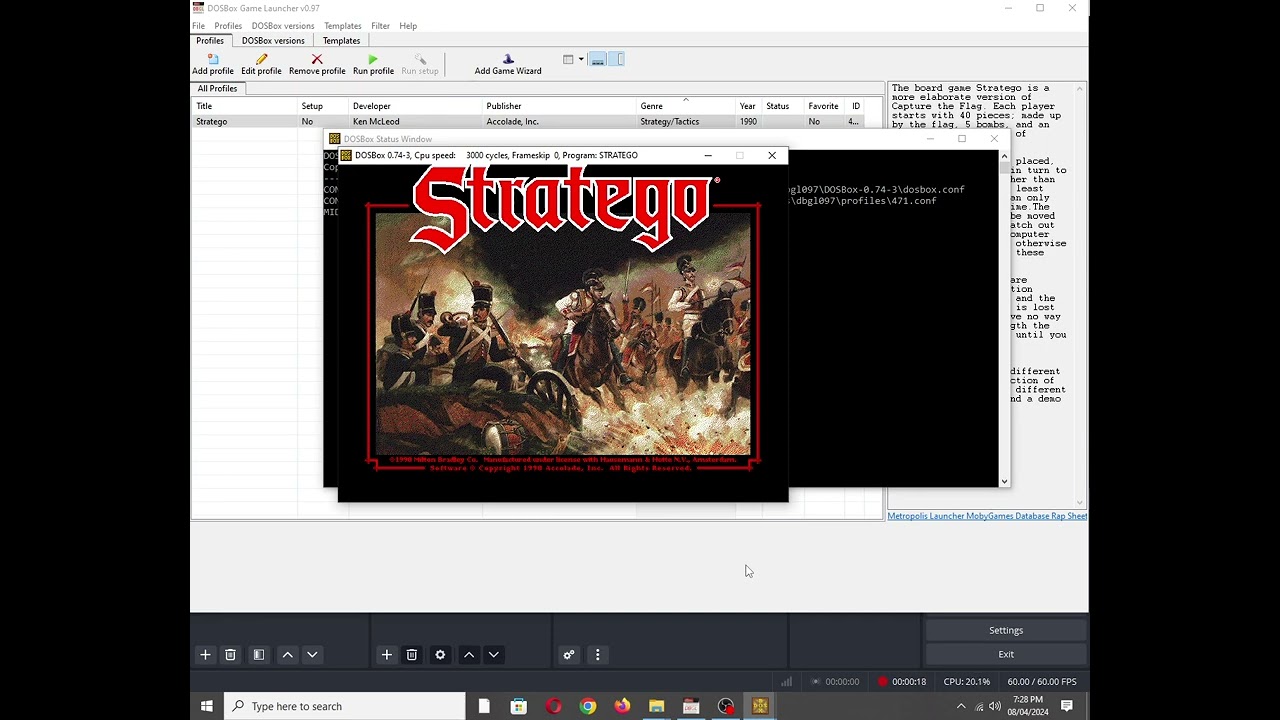Image resolution: width=1280 pixels, height=720 pixels.
Task: Click the second OBS plus add icon
Action: (x=387, y=655)
